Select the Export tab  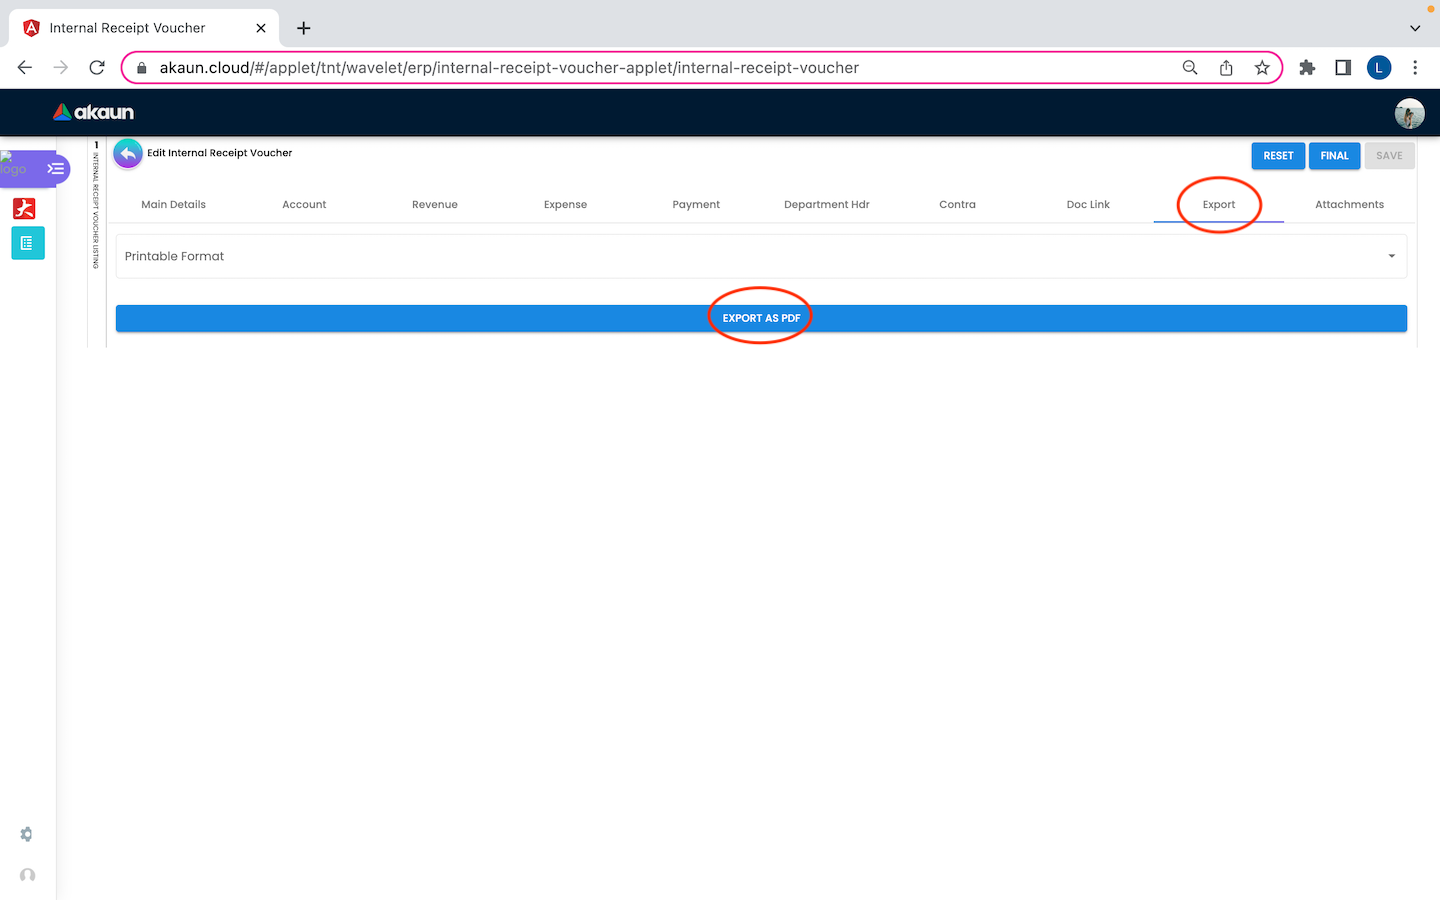[x=1219, y=204]
